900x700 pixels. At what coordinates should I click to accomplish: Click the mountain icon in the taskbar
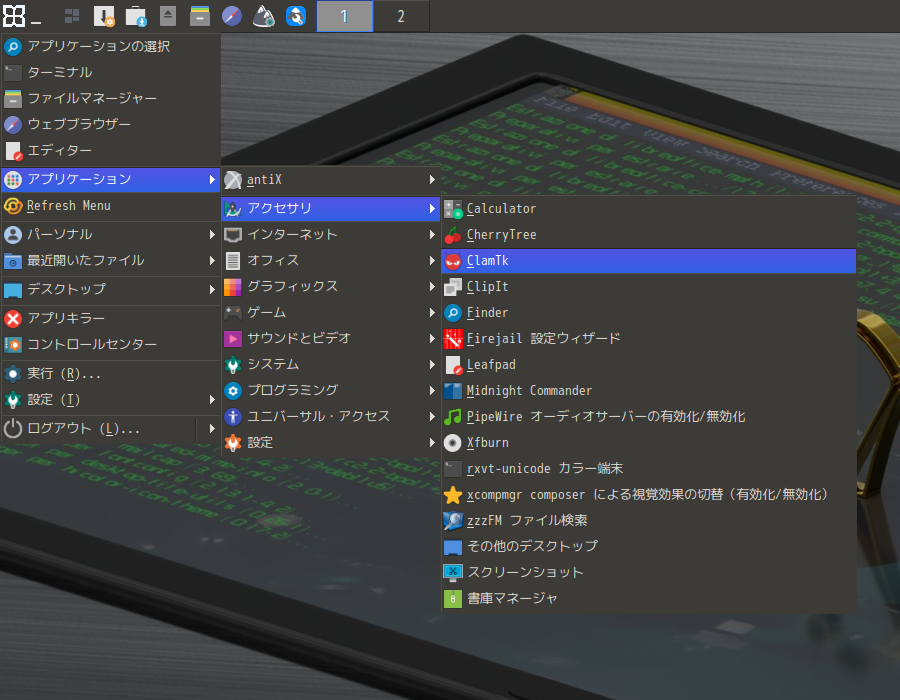coord(264,15)
